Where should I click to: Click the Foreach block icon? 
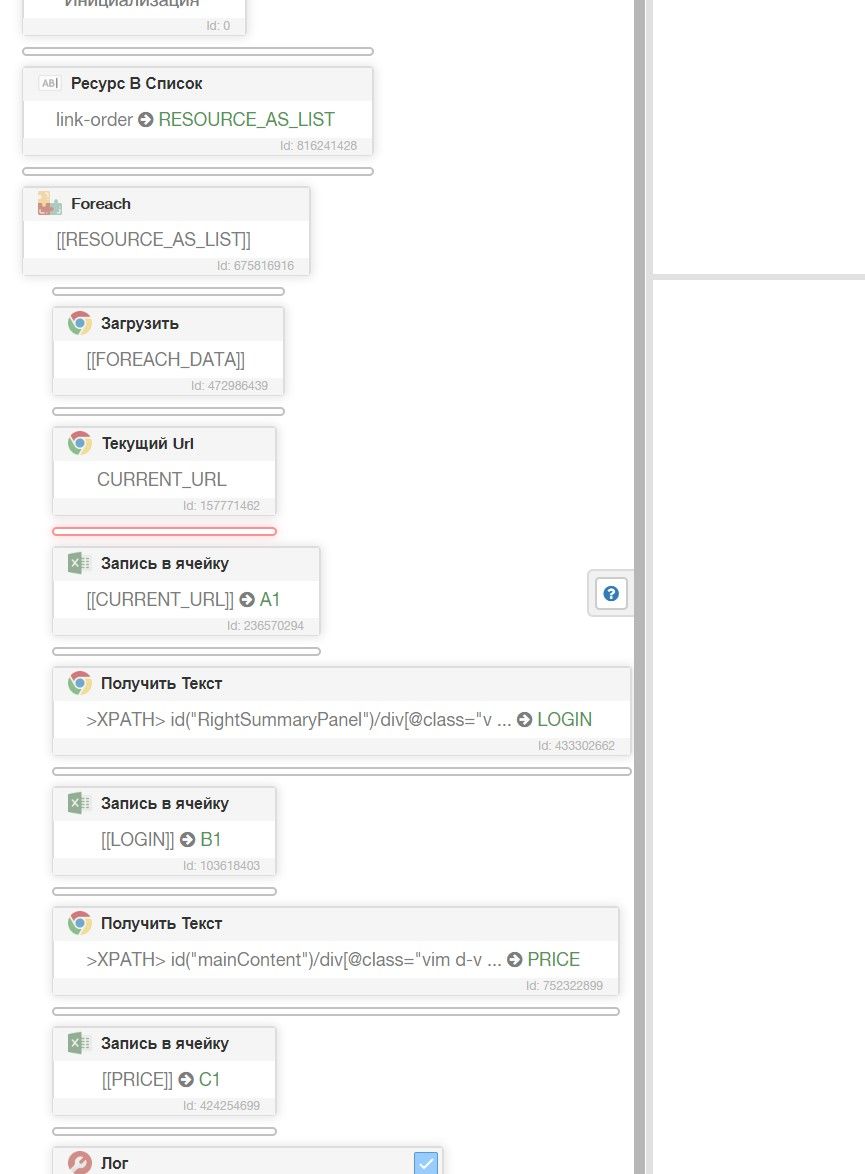point(49,203)
